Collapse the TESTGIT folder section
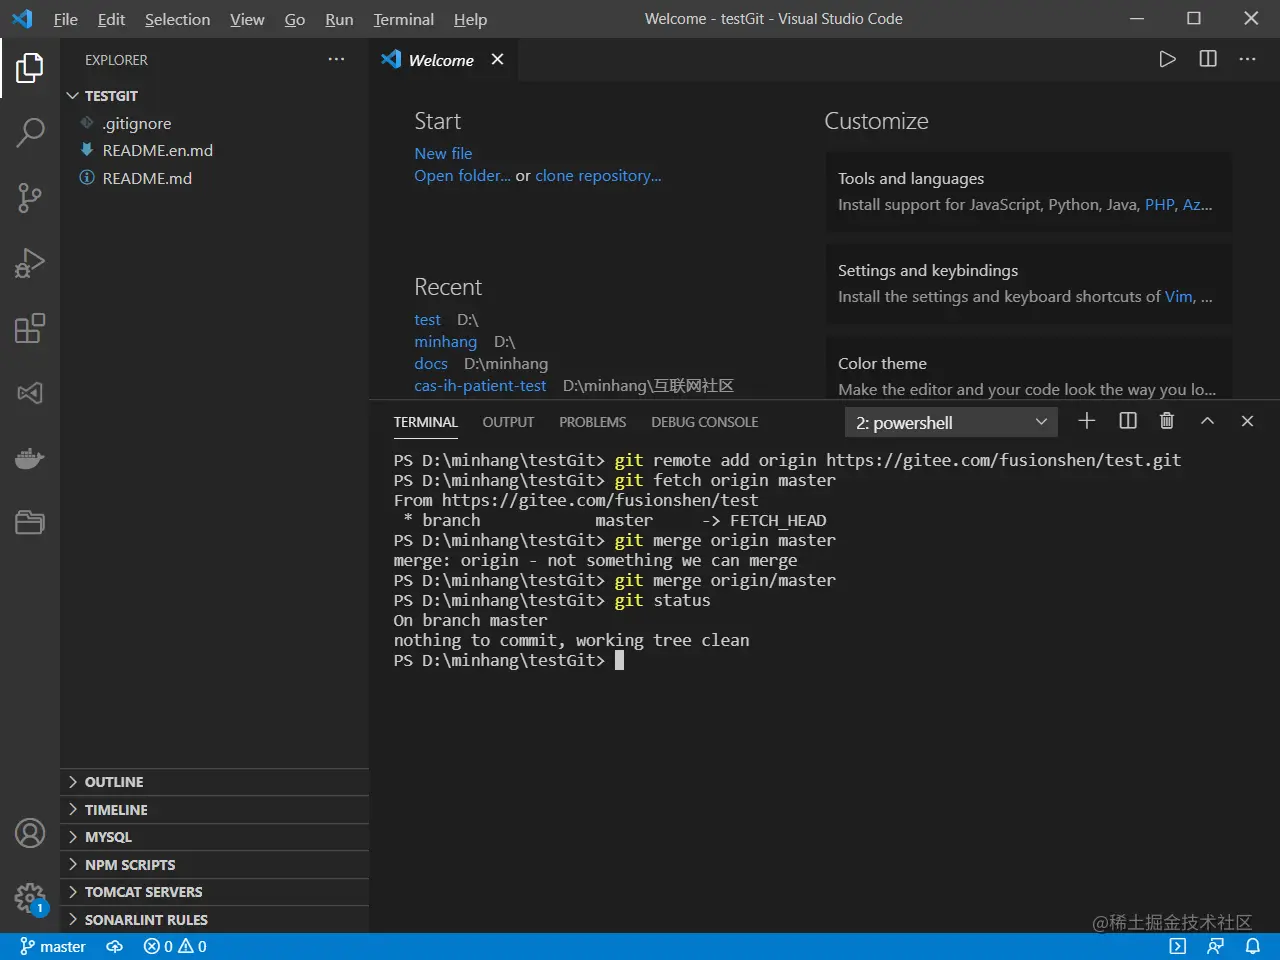This screenshot has height=960, width=1280. click(x=214, y=96)
